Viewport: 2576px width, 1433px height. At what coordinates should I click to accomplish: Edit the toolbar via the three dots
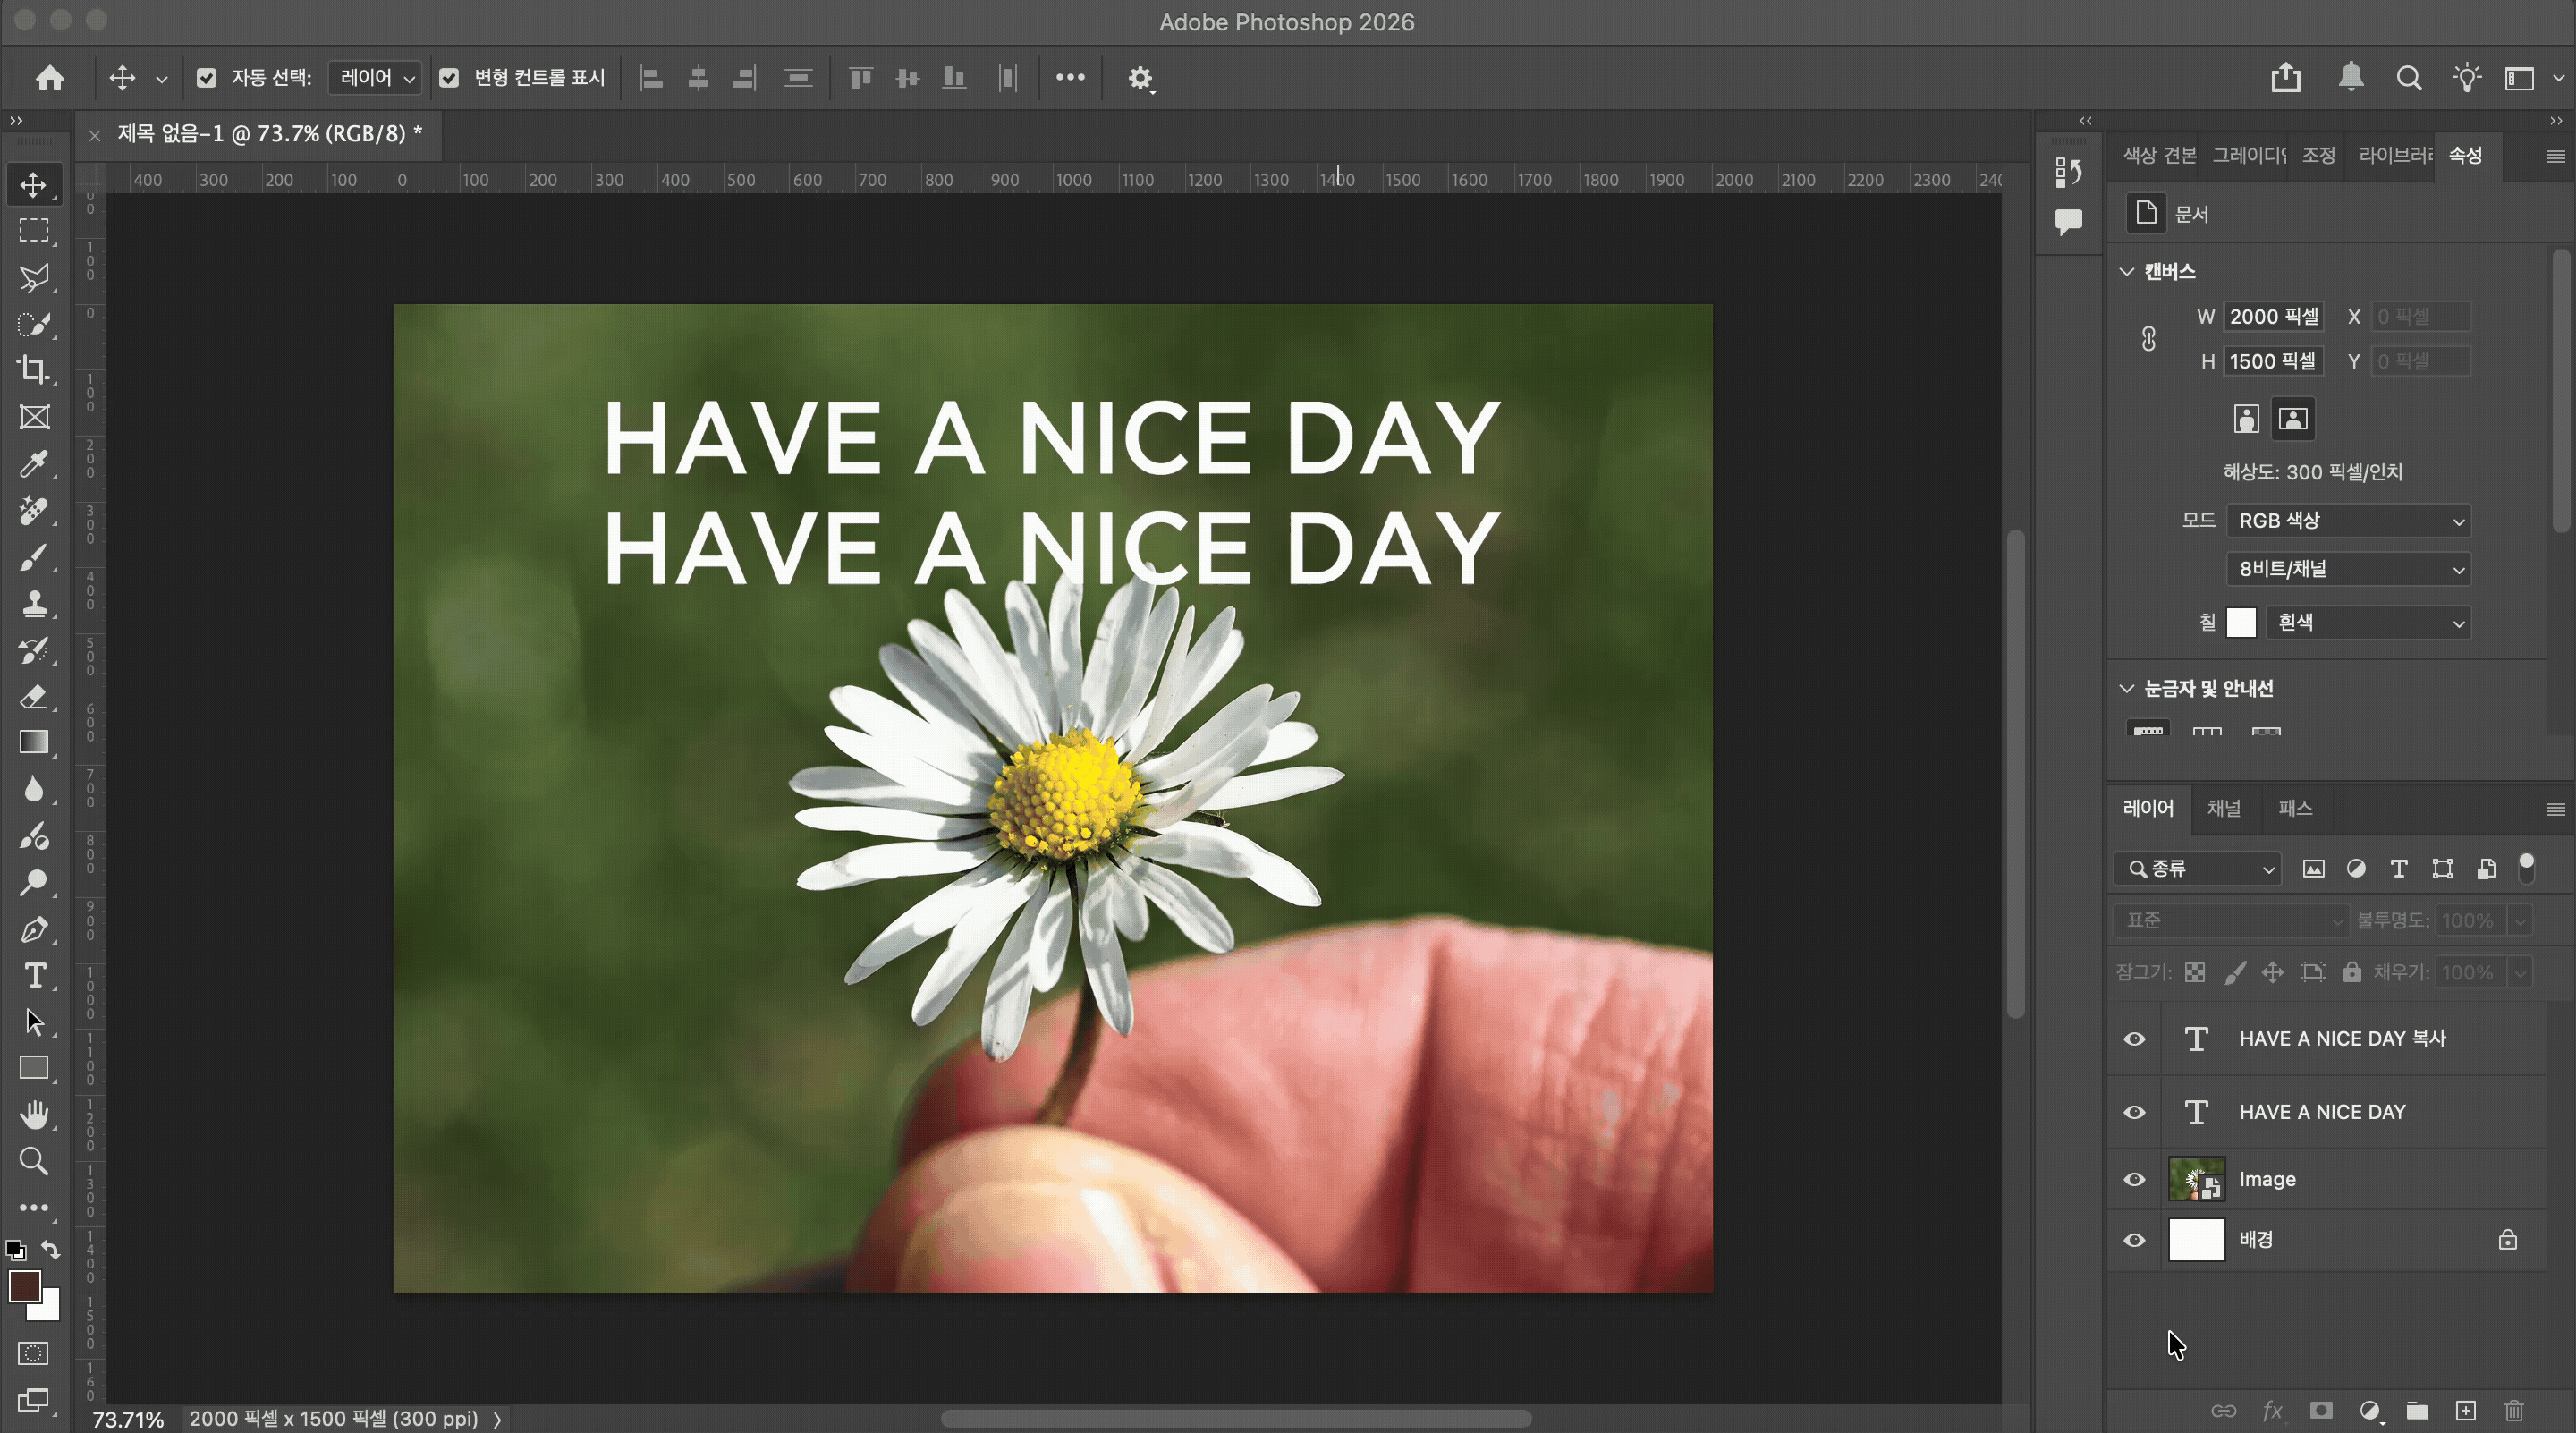(x=33, y=1208)
